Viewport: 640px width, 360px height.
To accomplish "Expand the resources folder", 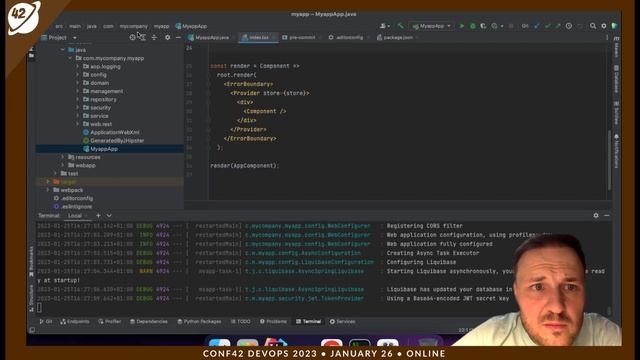I will (62, 157).
